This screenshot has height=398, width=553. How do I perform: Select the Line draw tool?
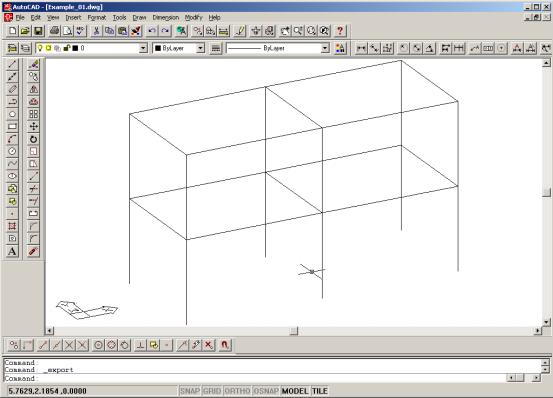click(x=12, y=65)
